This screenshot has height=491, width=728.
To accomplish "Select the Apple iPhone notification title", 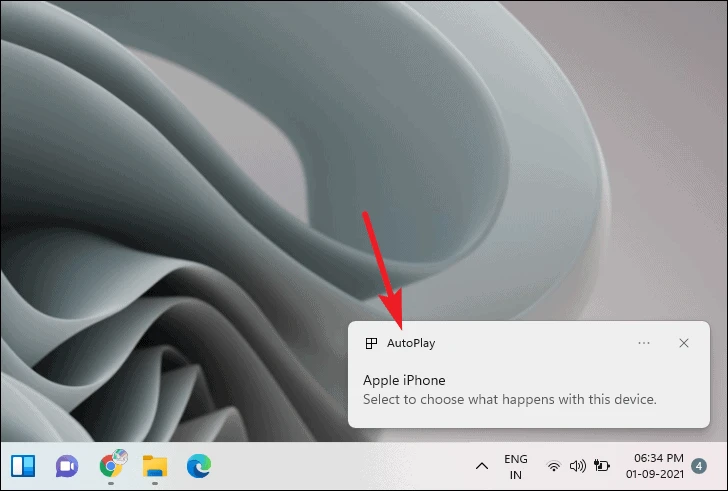I will 404,381.
